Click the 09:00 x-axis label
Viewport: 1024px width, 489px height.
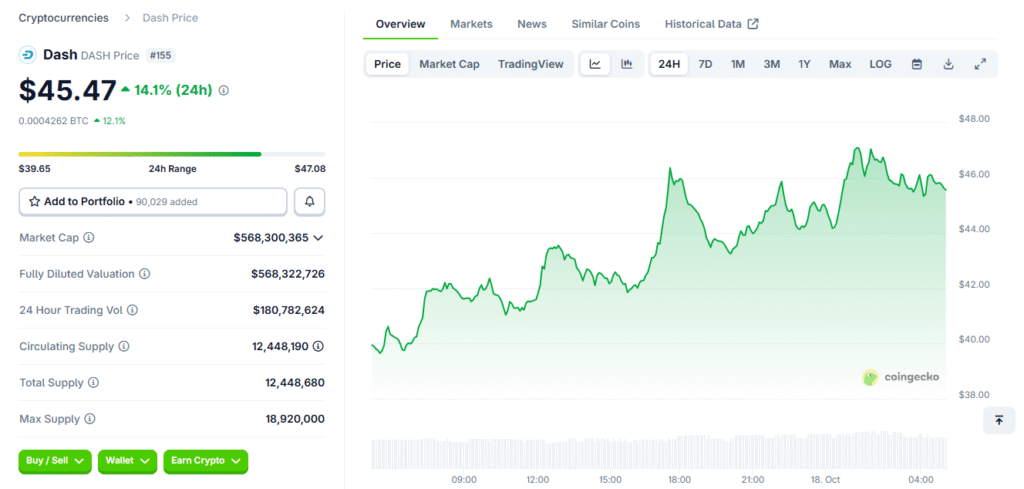pyautogui.click(x=464, y=480)
